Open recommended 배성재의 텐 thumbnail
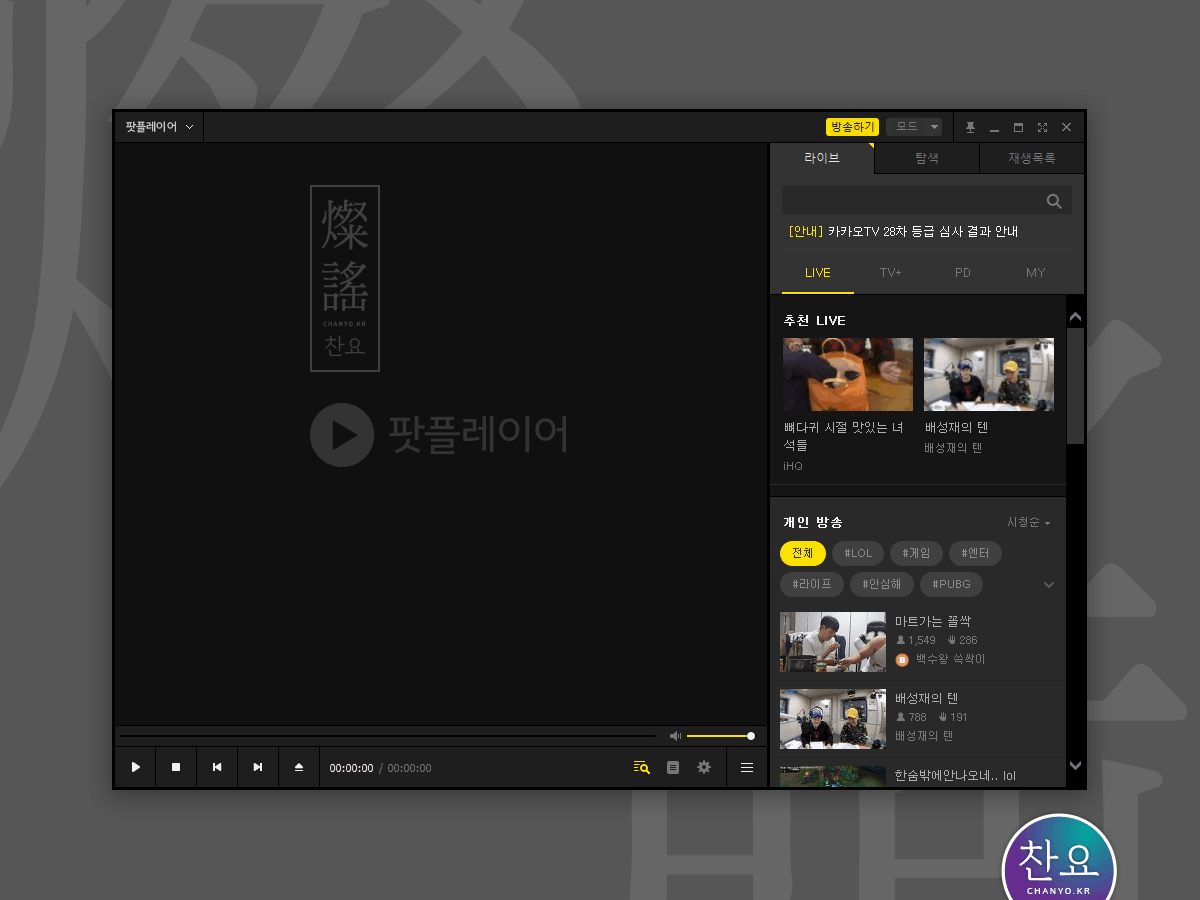The height and width of the screenshot is (900, 1200). [x=989, y=374]
